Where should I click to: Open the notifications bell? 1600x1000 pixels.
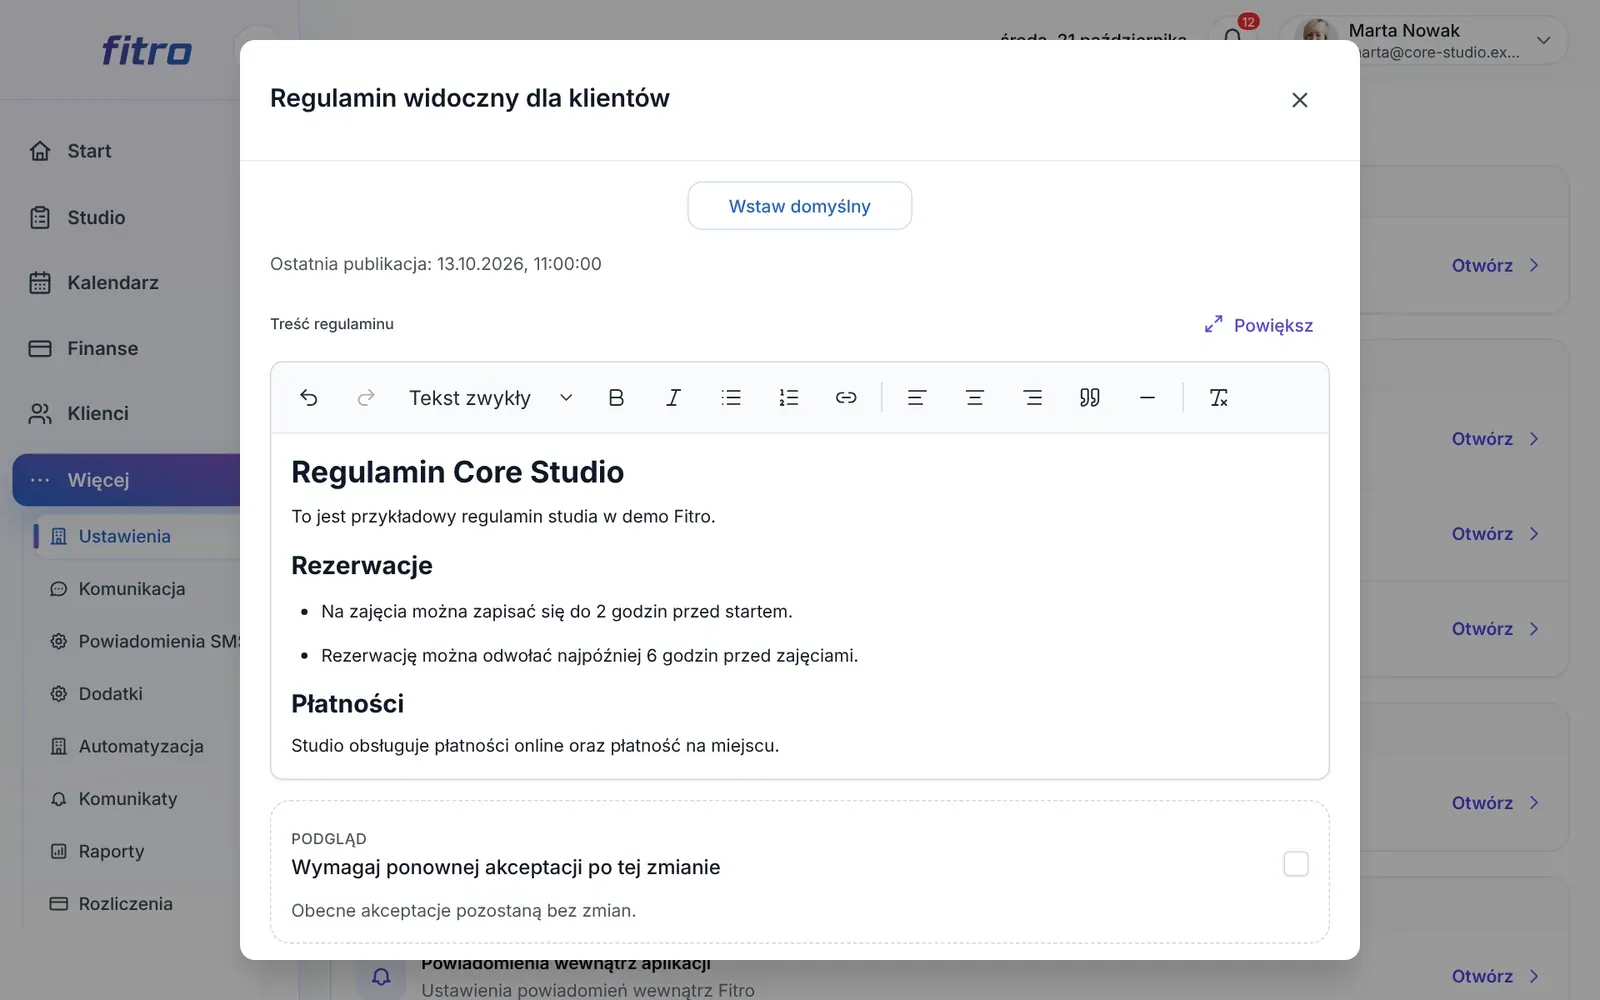tap(1233, 37)
